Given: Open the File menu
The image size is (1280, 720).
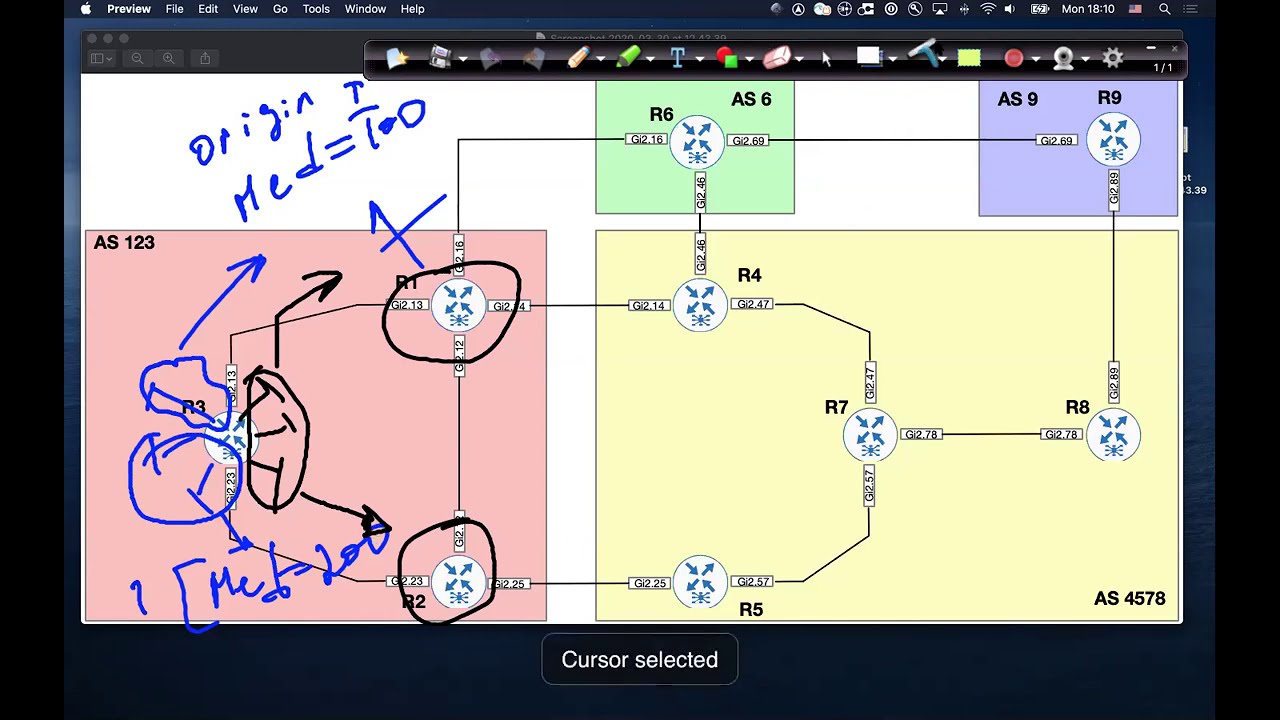Looking at the screenshot, I should [x=174, y=9].
